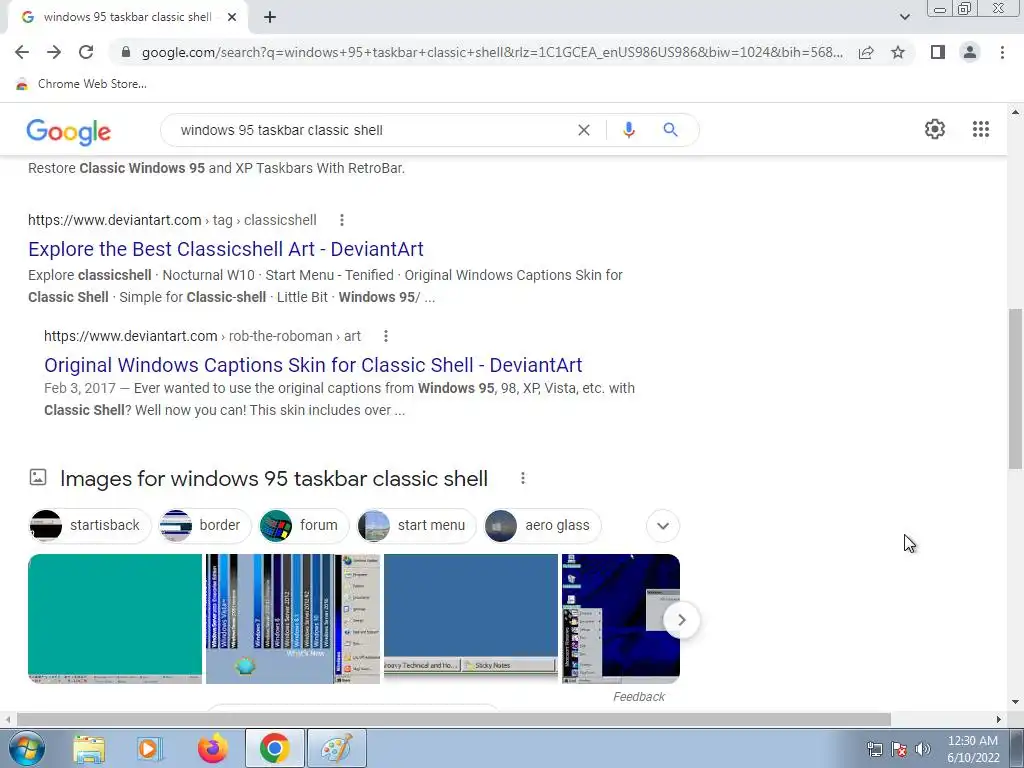The height and width of the screenshot is (768, 1024).
Task: Click the Google logo
Action: click(x=69, y=131)
